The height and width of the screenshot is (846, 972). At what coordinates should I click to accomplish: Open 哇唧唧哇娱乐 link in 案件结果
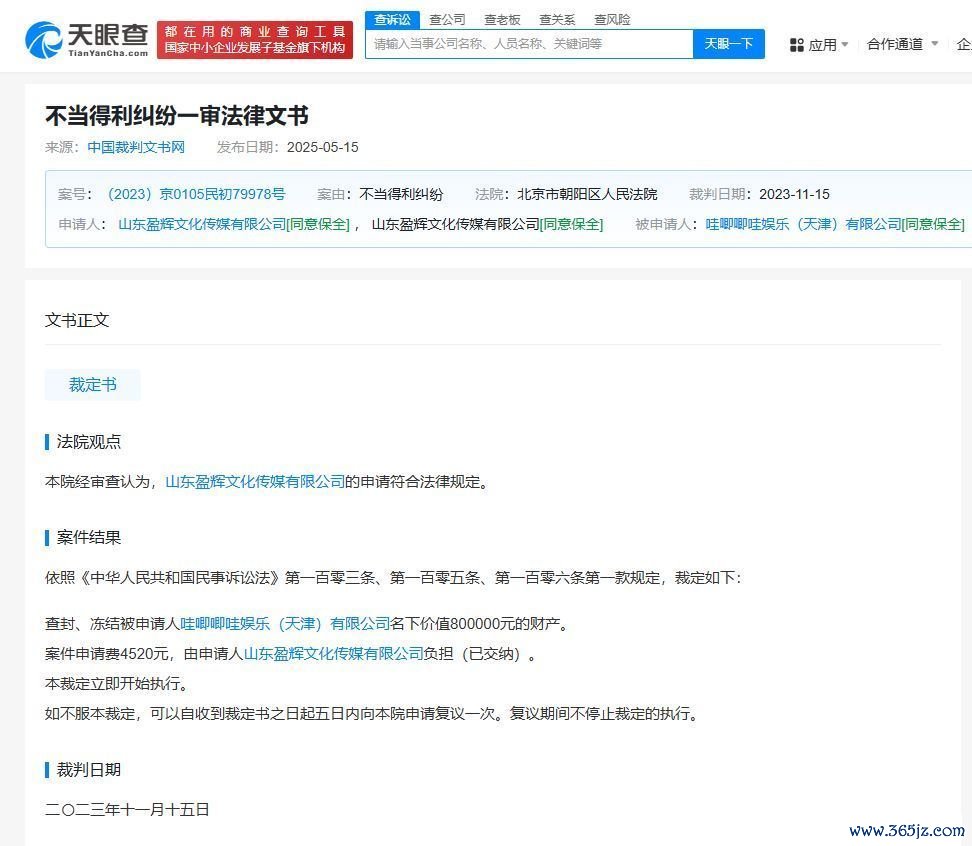coord(285,623)
